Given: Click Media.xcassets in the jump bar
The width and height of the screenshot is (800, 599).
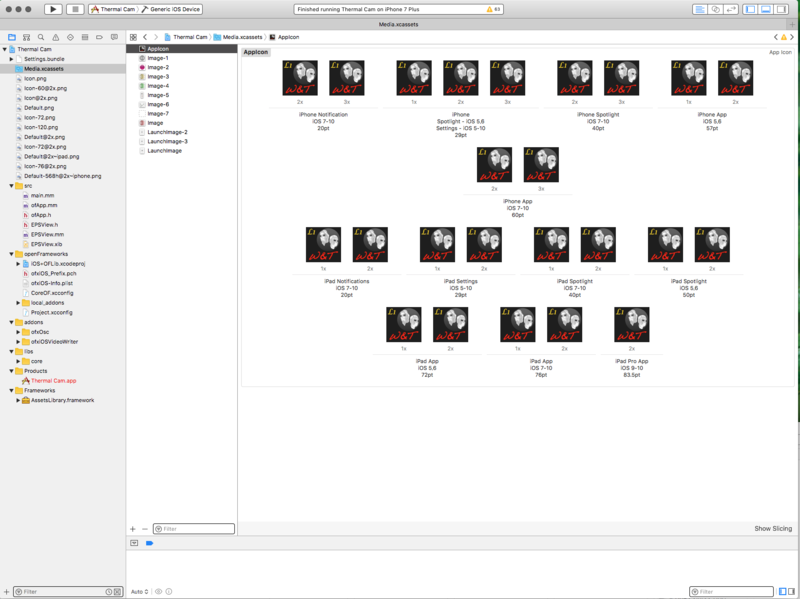Looking at the screenshot, I should (x=238, y=37).
